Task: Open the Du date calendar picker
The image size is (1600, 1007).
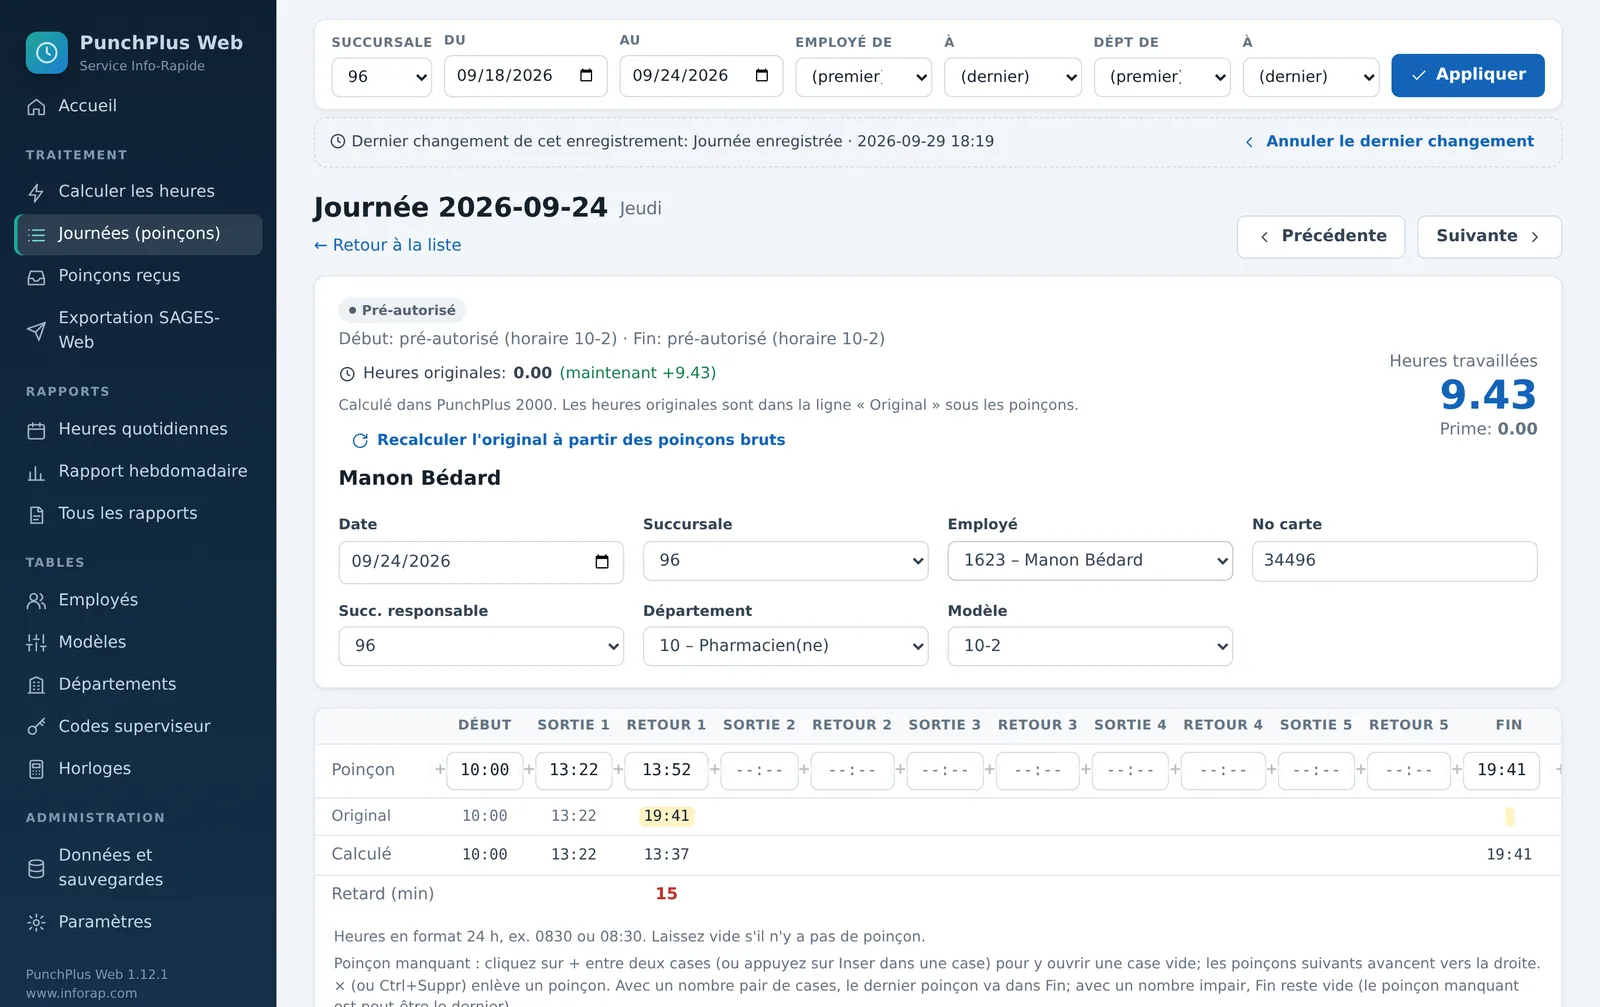Action: click(586, 76)
